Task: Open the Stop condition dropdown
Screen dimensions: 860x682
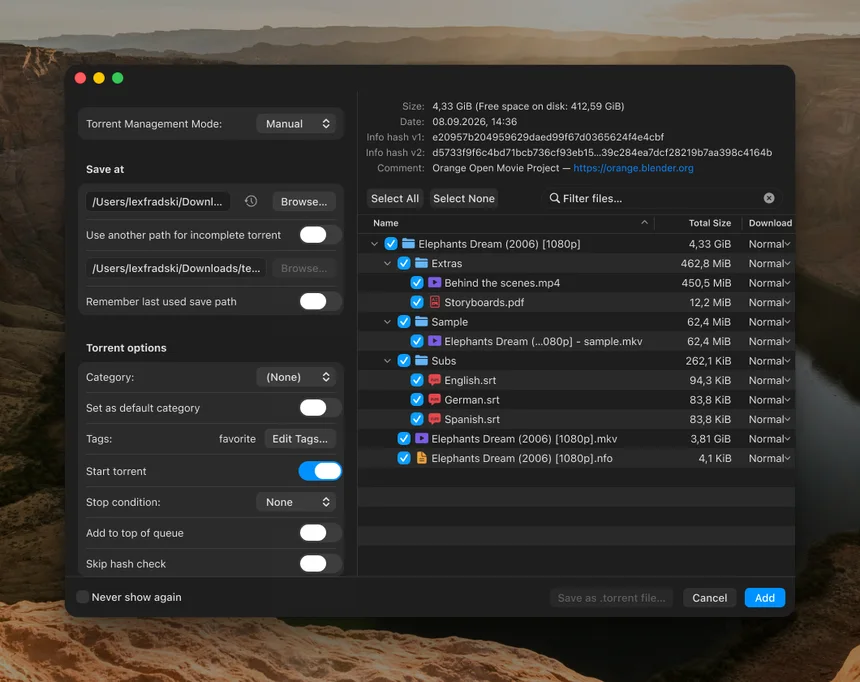Action: [297, 502]
